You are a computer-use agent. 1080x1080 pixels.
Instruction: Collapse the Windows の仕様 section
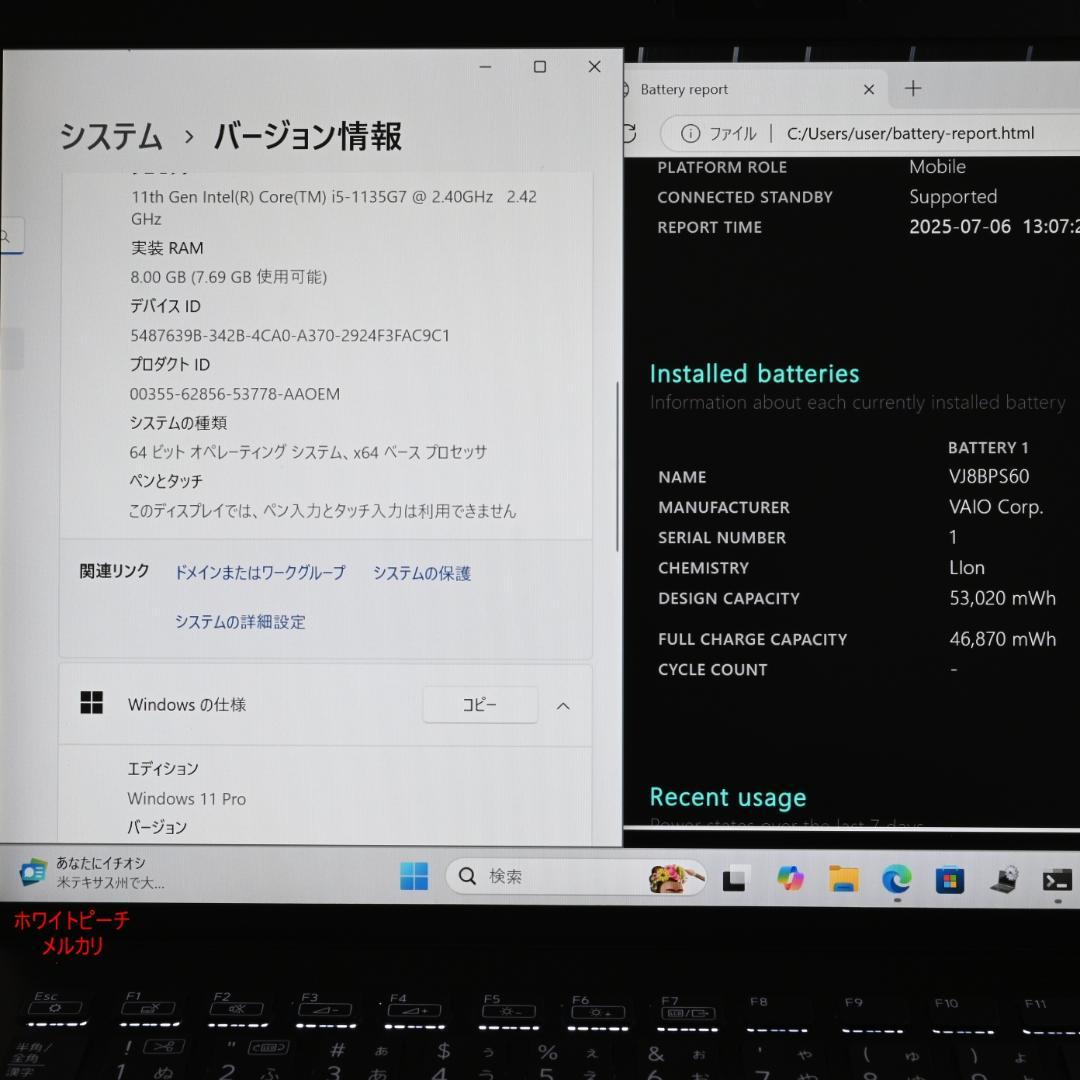pos(563,705)
